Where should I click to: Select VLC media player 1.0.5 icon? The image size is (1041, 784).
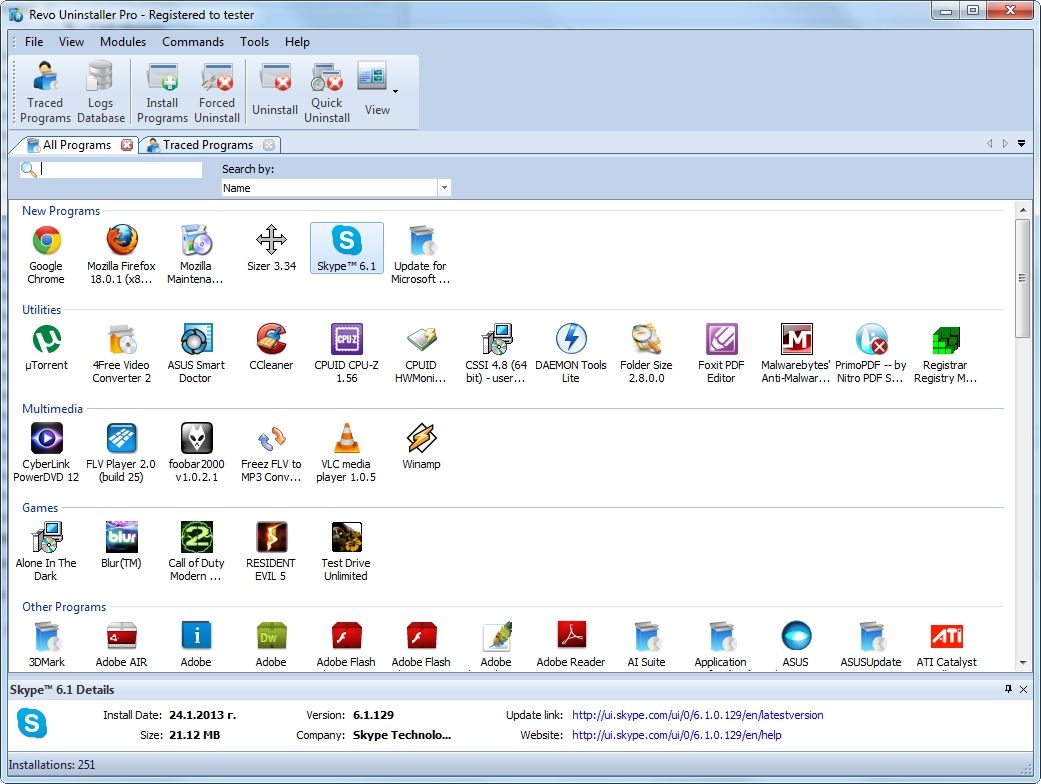tap(346, 440)
